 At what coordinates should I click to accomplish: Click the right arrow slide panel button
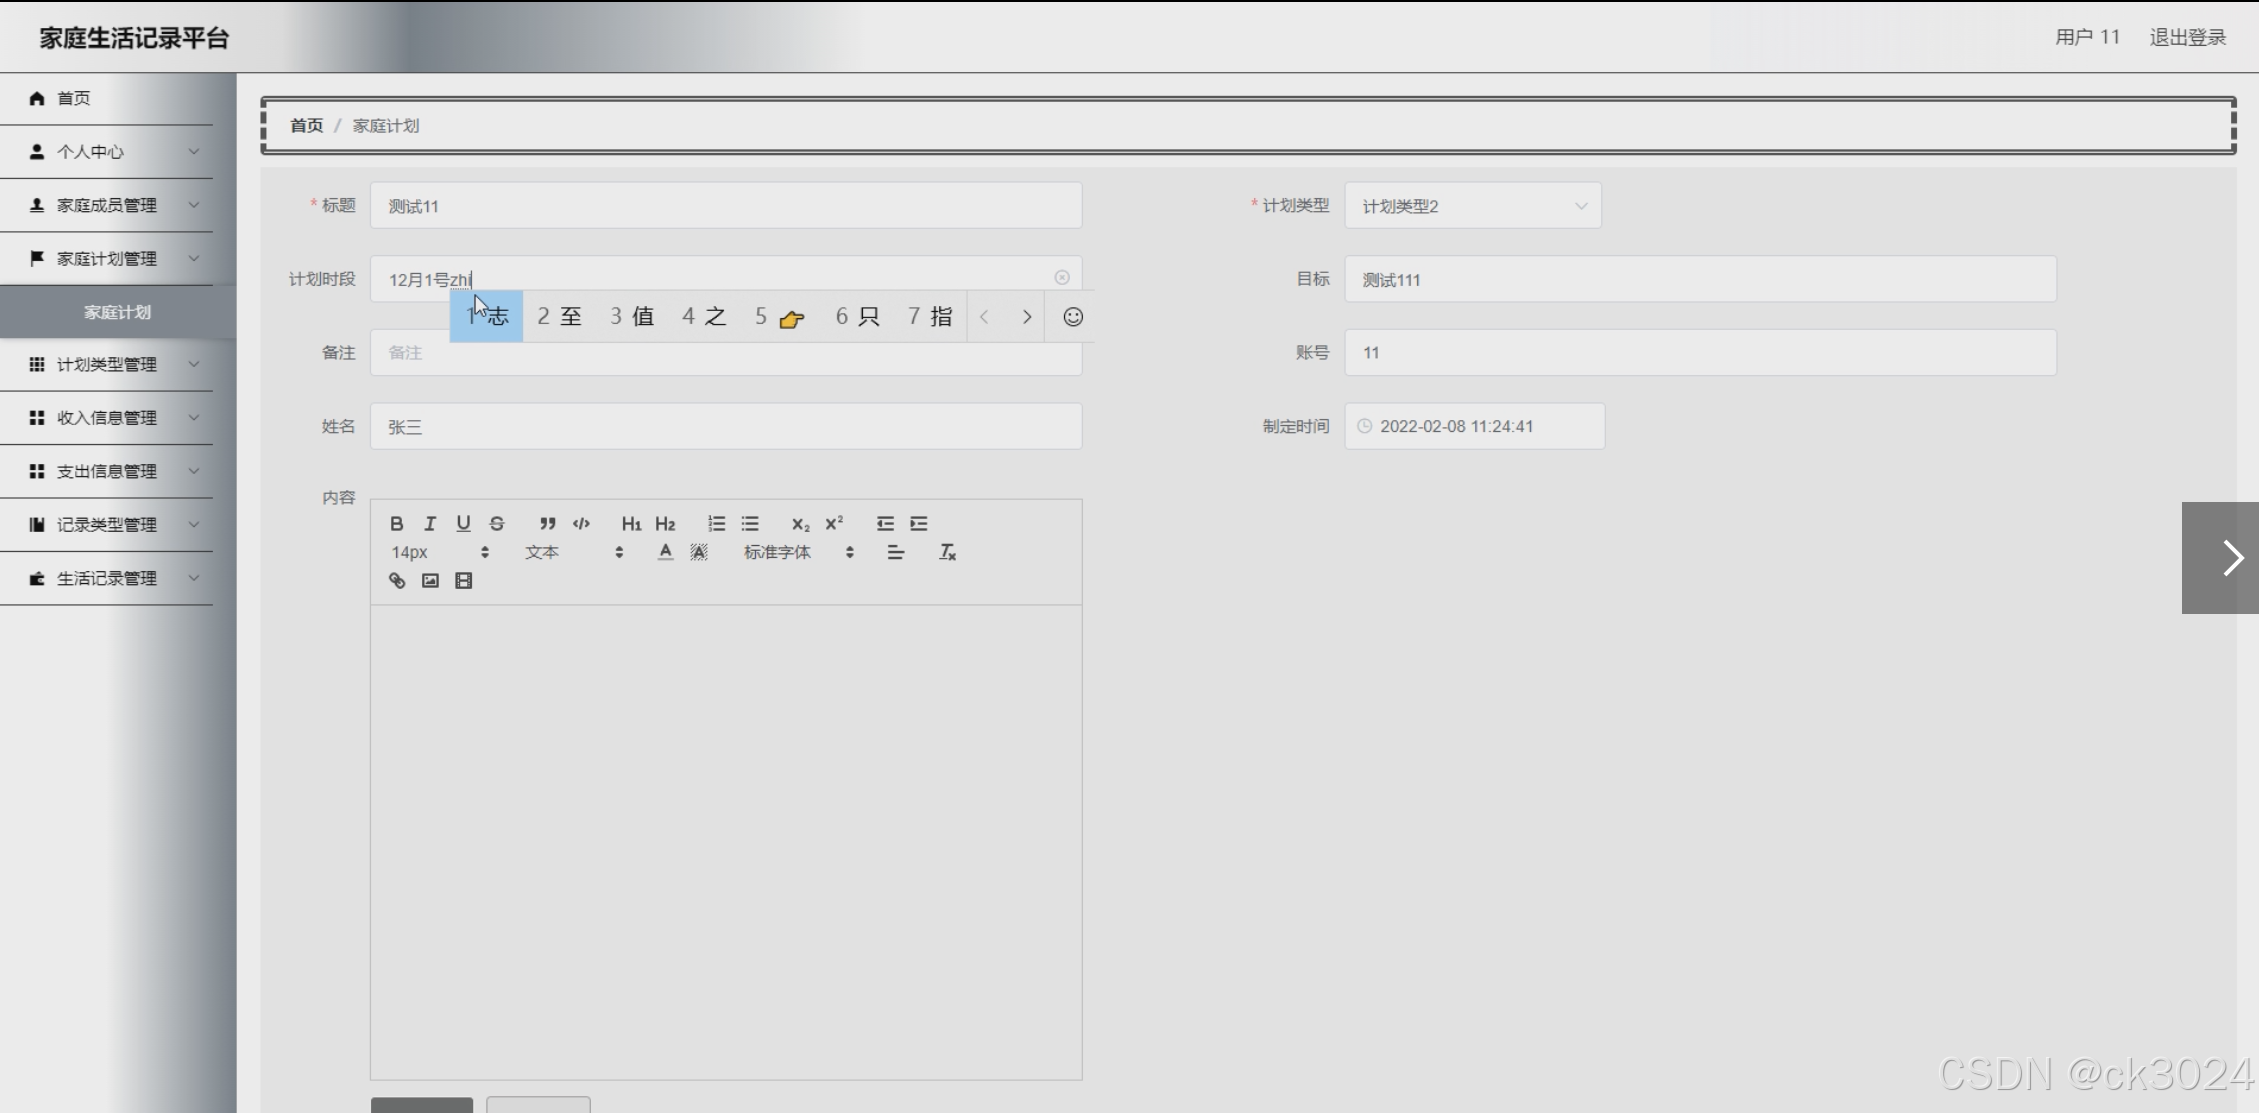point(2220,558)
